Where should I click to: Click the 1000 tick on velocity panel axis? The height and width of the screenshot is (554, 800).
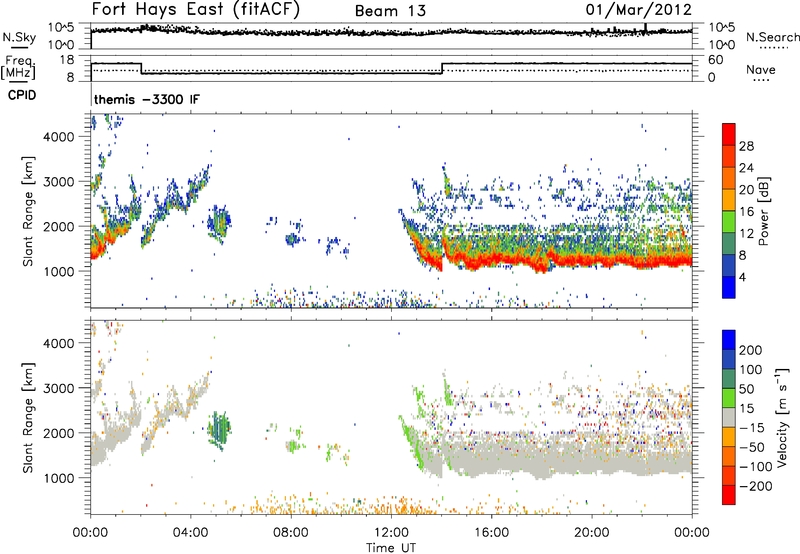(x=59, y=478)
